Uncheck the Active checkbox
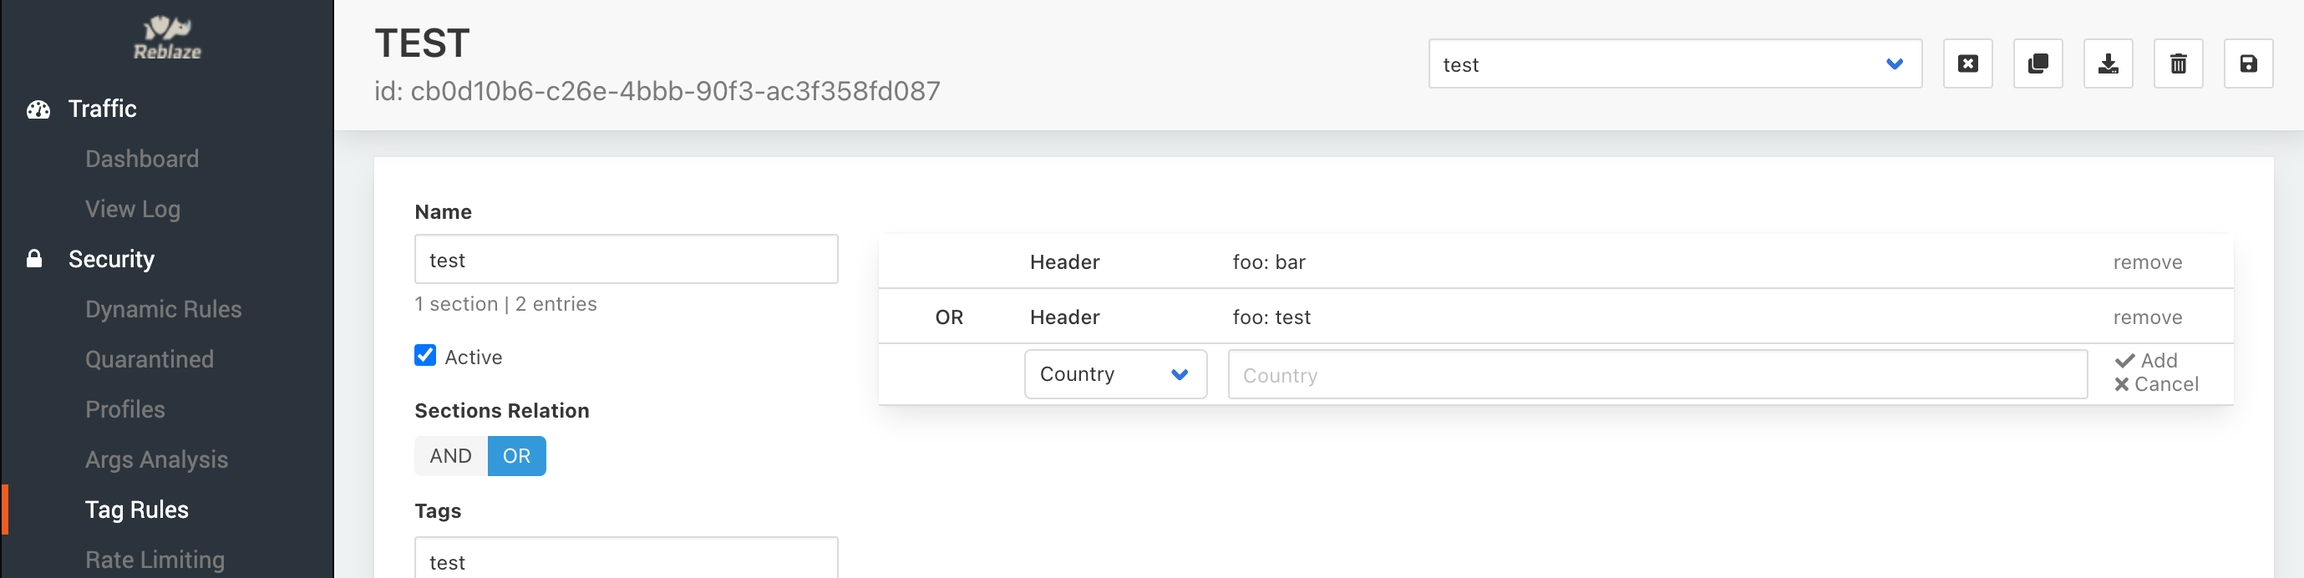 click(x=425, y=356)
